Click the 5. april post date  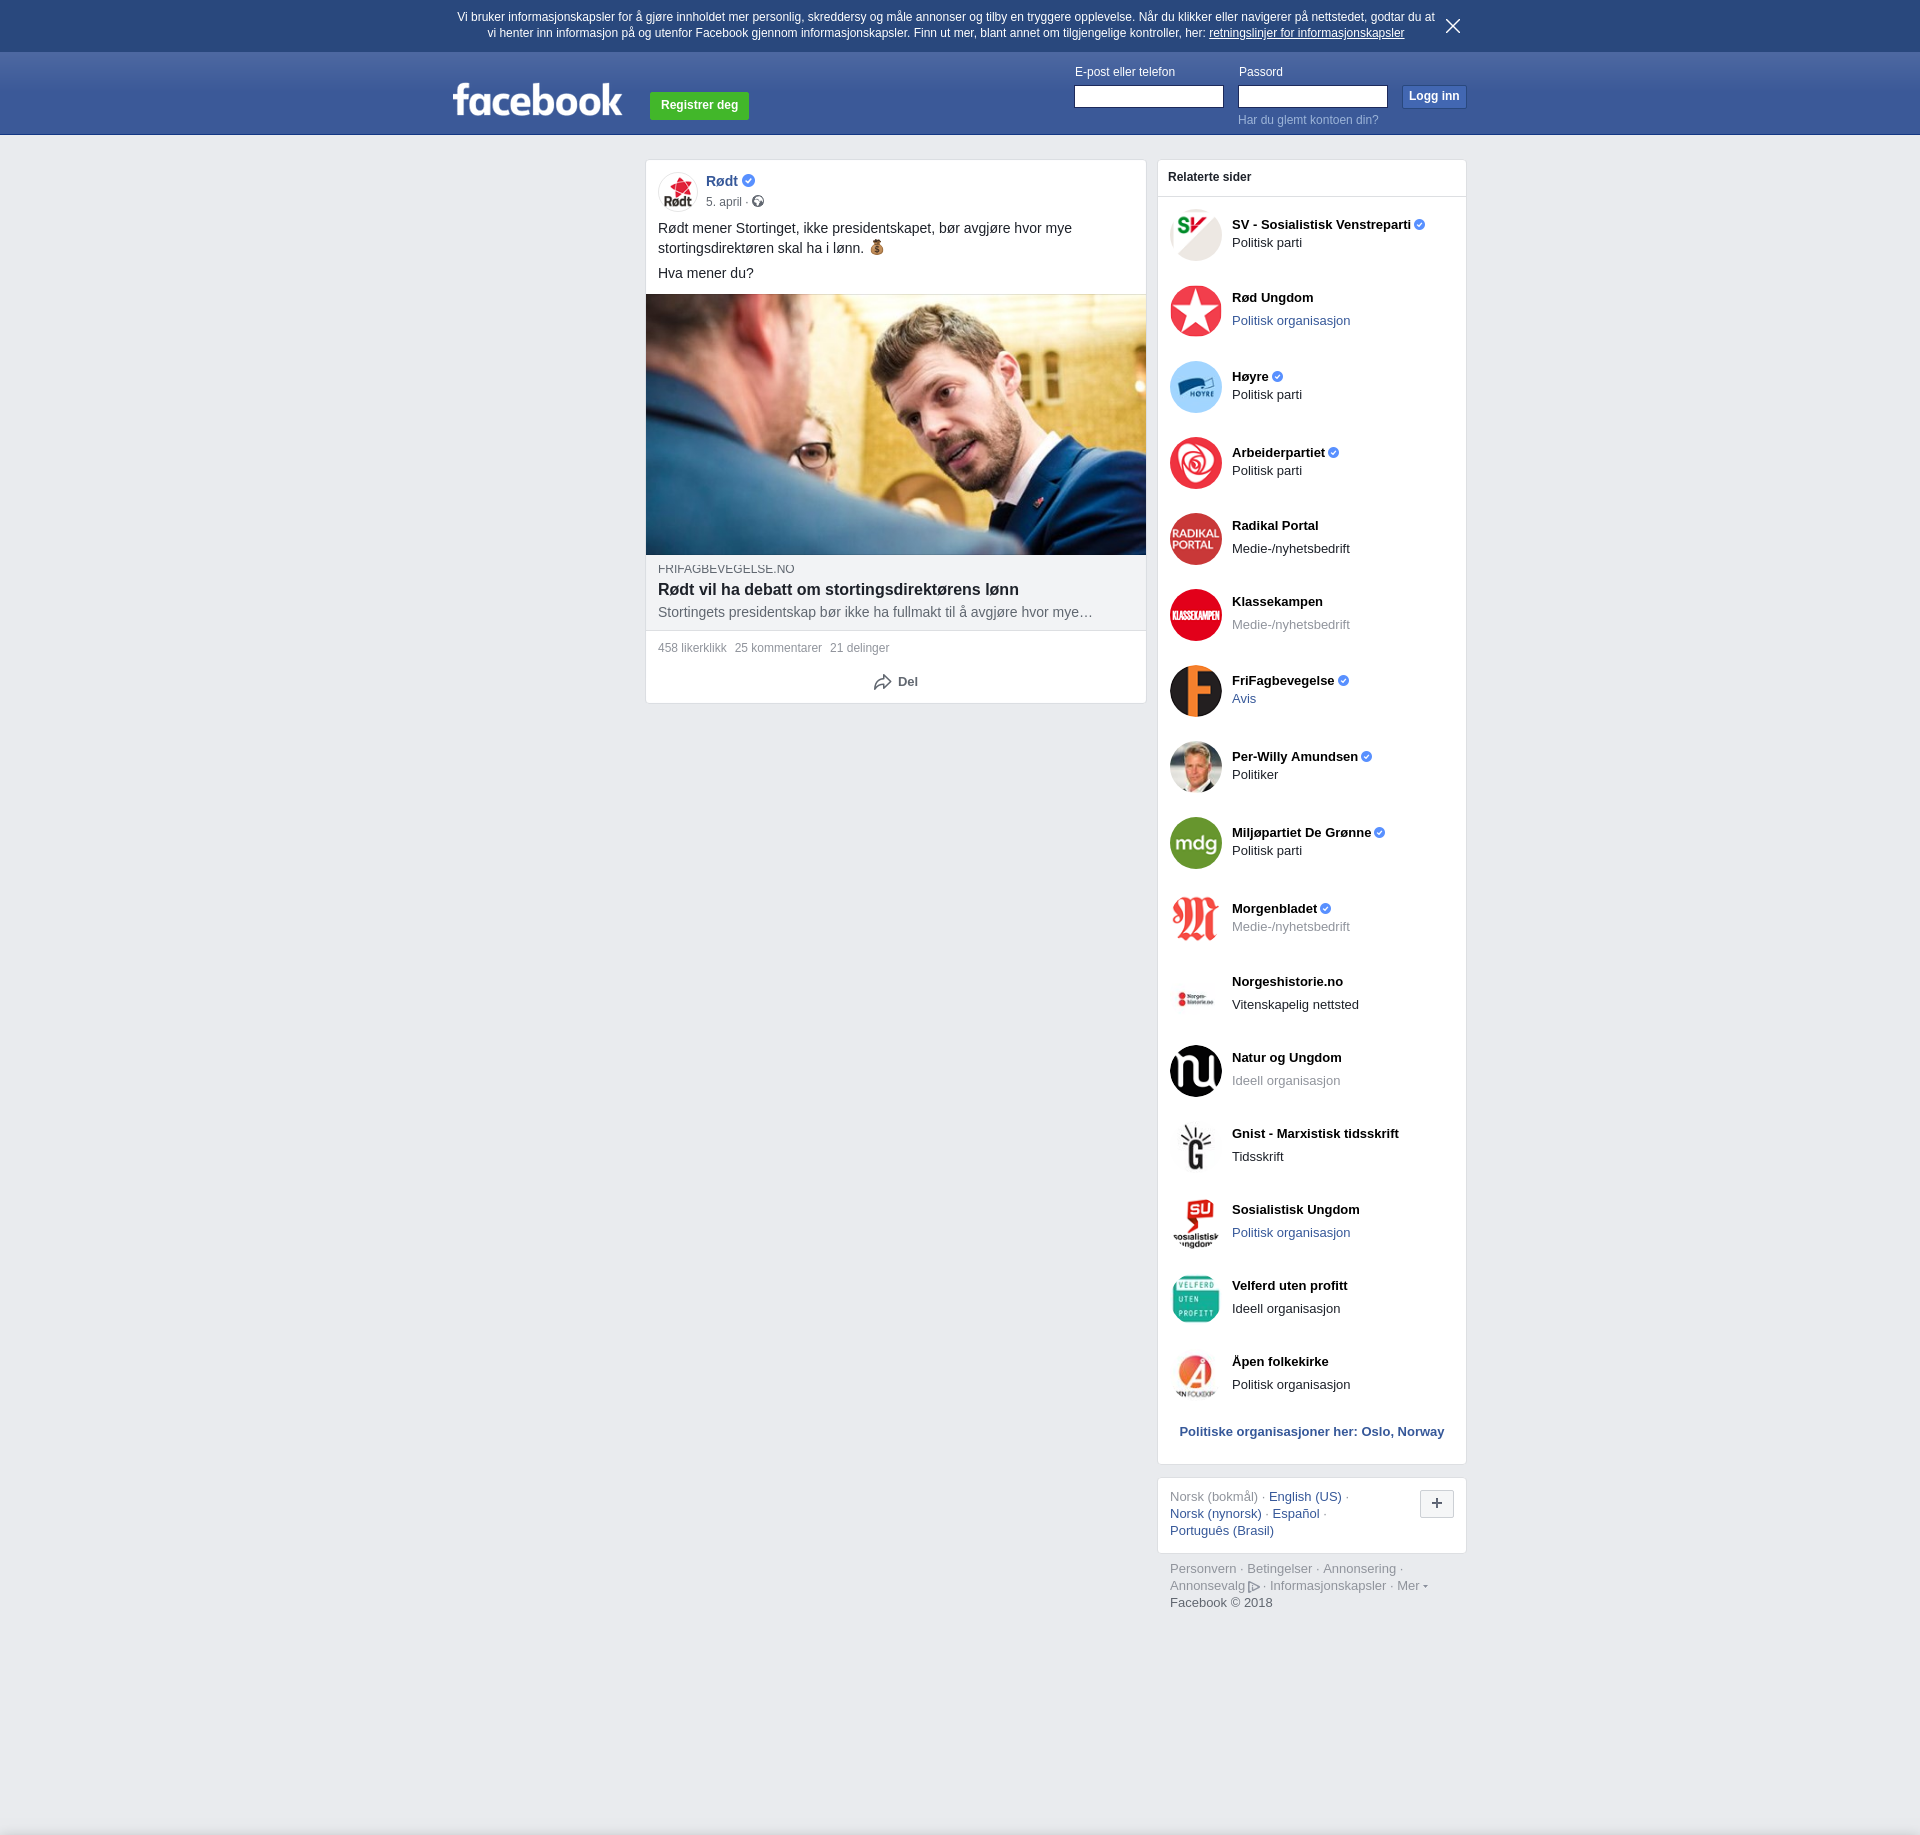(724, 202)
